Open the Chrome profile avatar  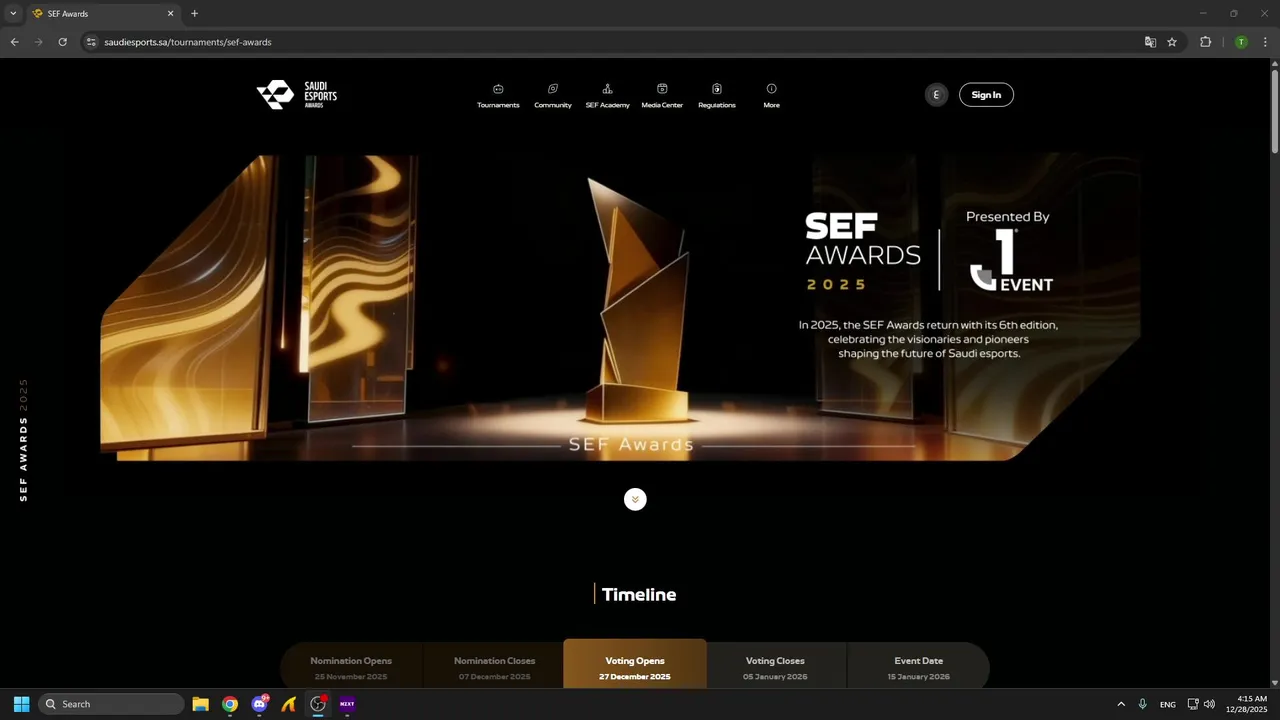[1241, 42]
